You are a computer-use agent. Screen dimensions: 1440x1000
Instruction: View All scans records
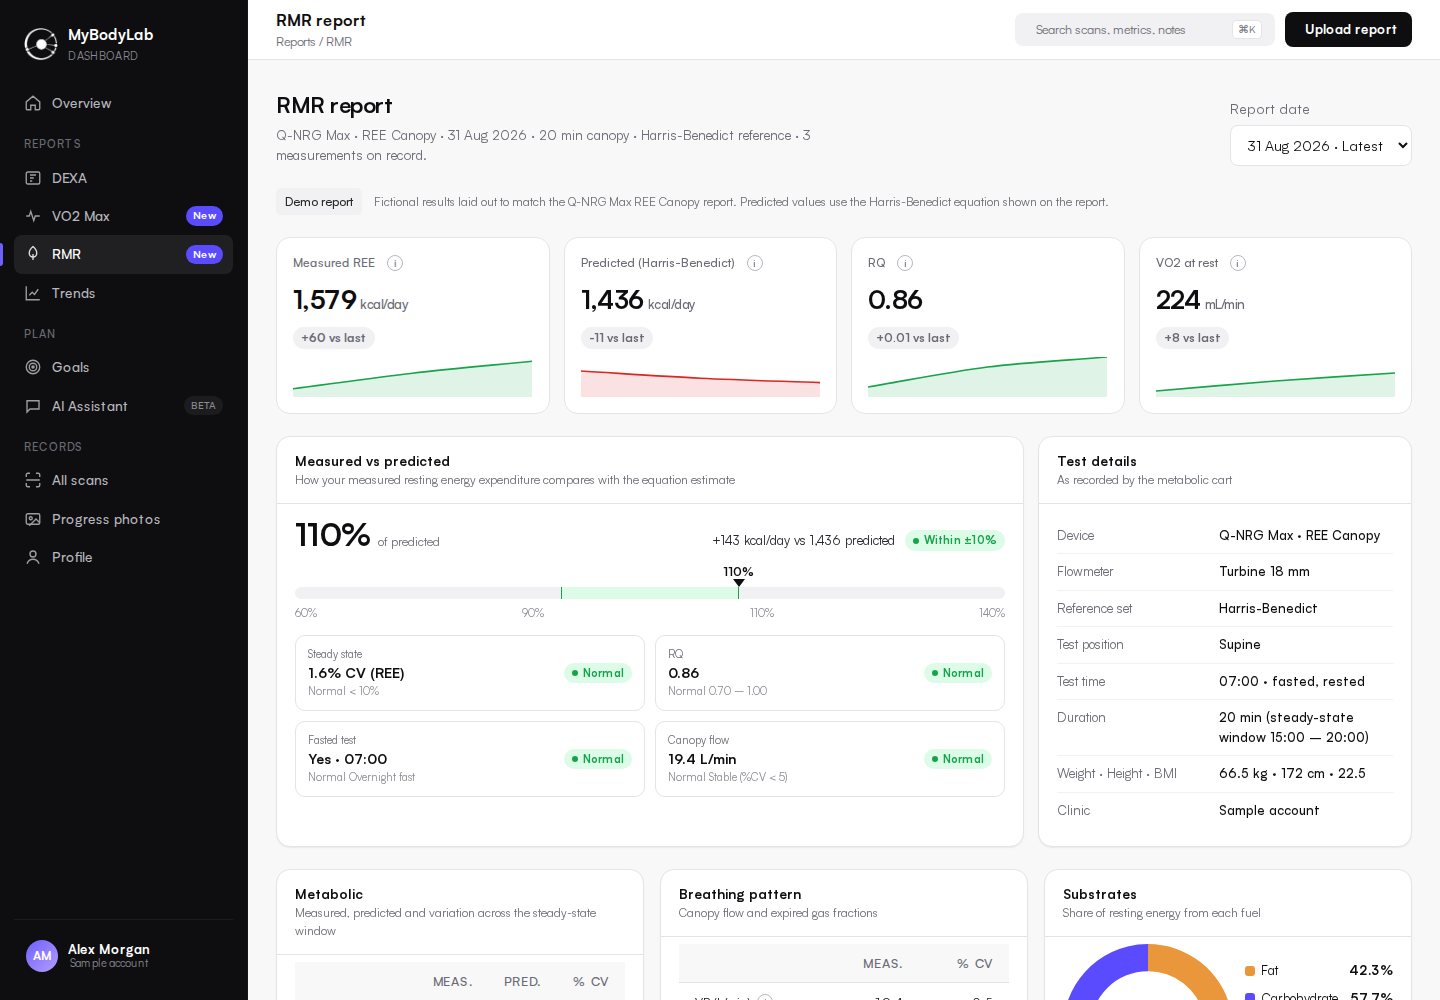pos(123,480)
